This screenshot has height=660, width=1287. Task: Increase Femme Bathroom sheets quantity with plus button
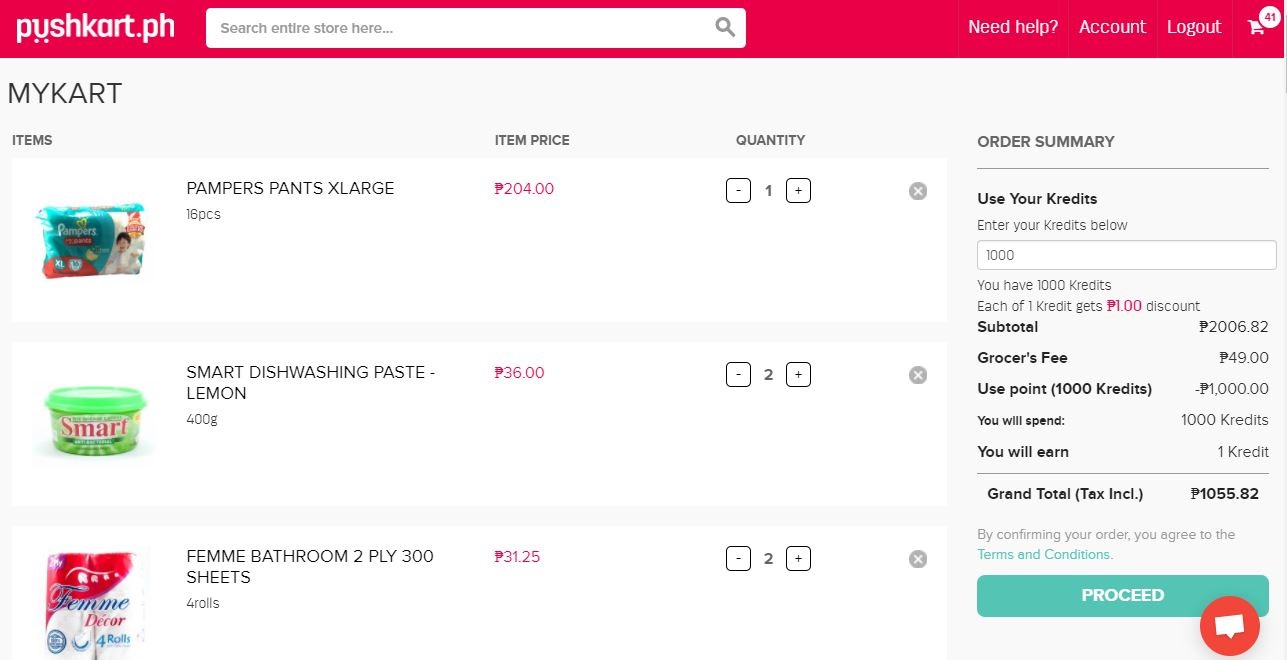tap(798, 558)
